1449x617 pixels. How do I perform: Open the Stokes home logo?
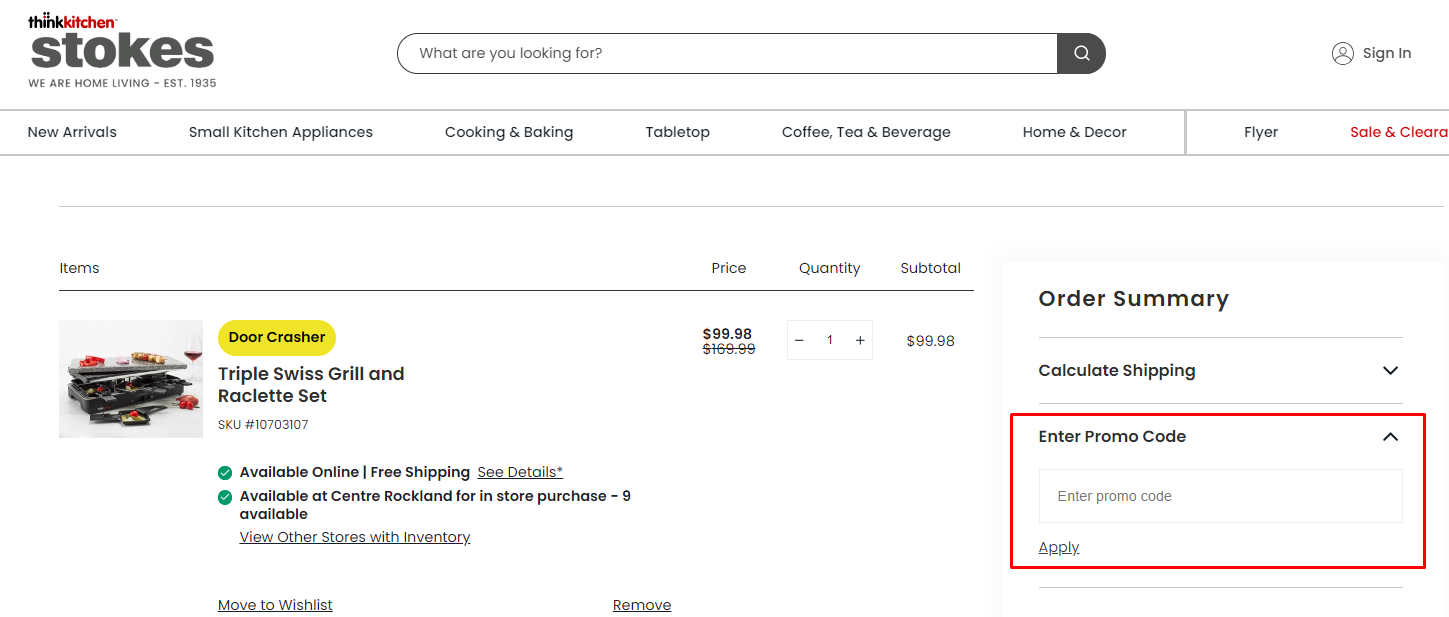click(x=122, y=52)
